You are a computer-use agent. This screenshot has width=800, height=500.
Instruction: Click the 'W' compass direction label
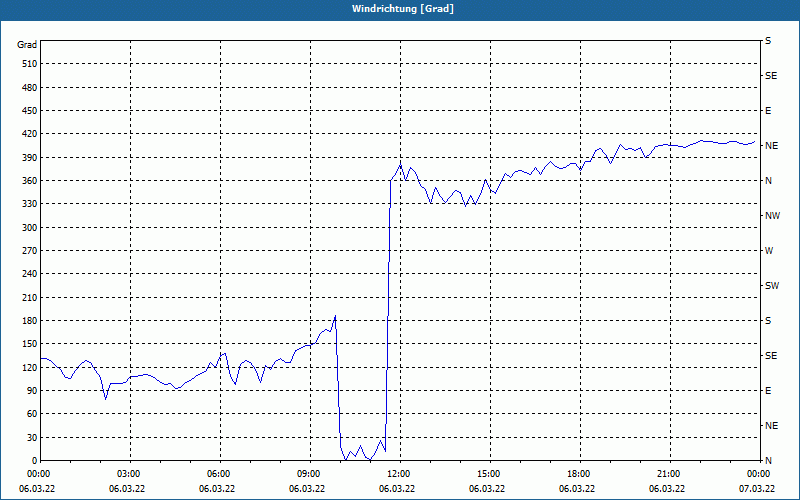click(769, 251)
